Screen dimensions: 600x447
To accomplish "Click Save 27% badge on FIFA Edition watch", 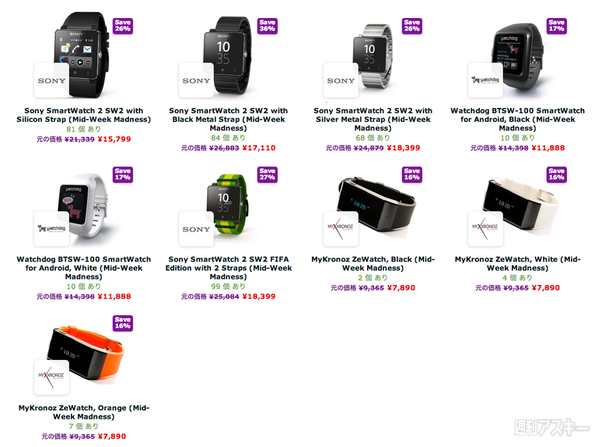I will point(267,175).
